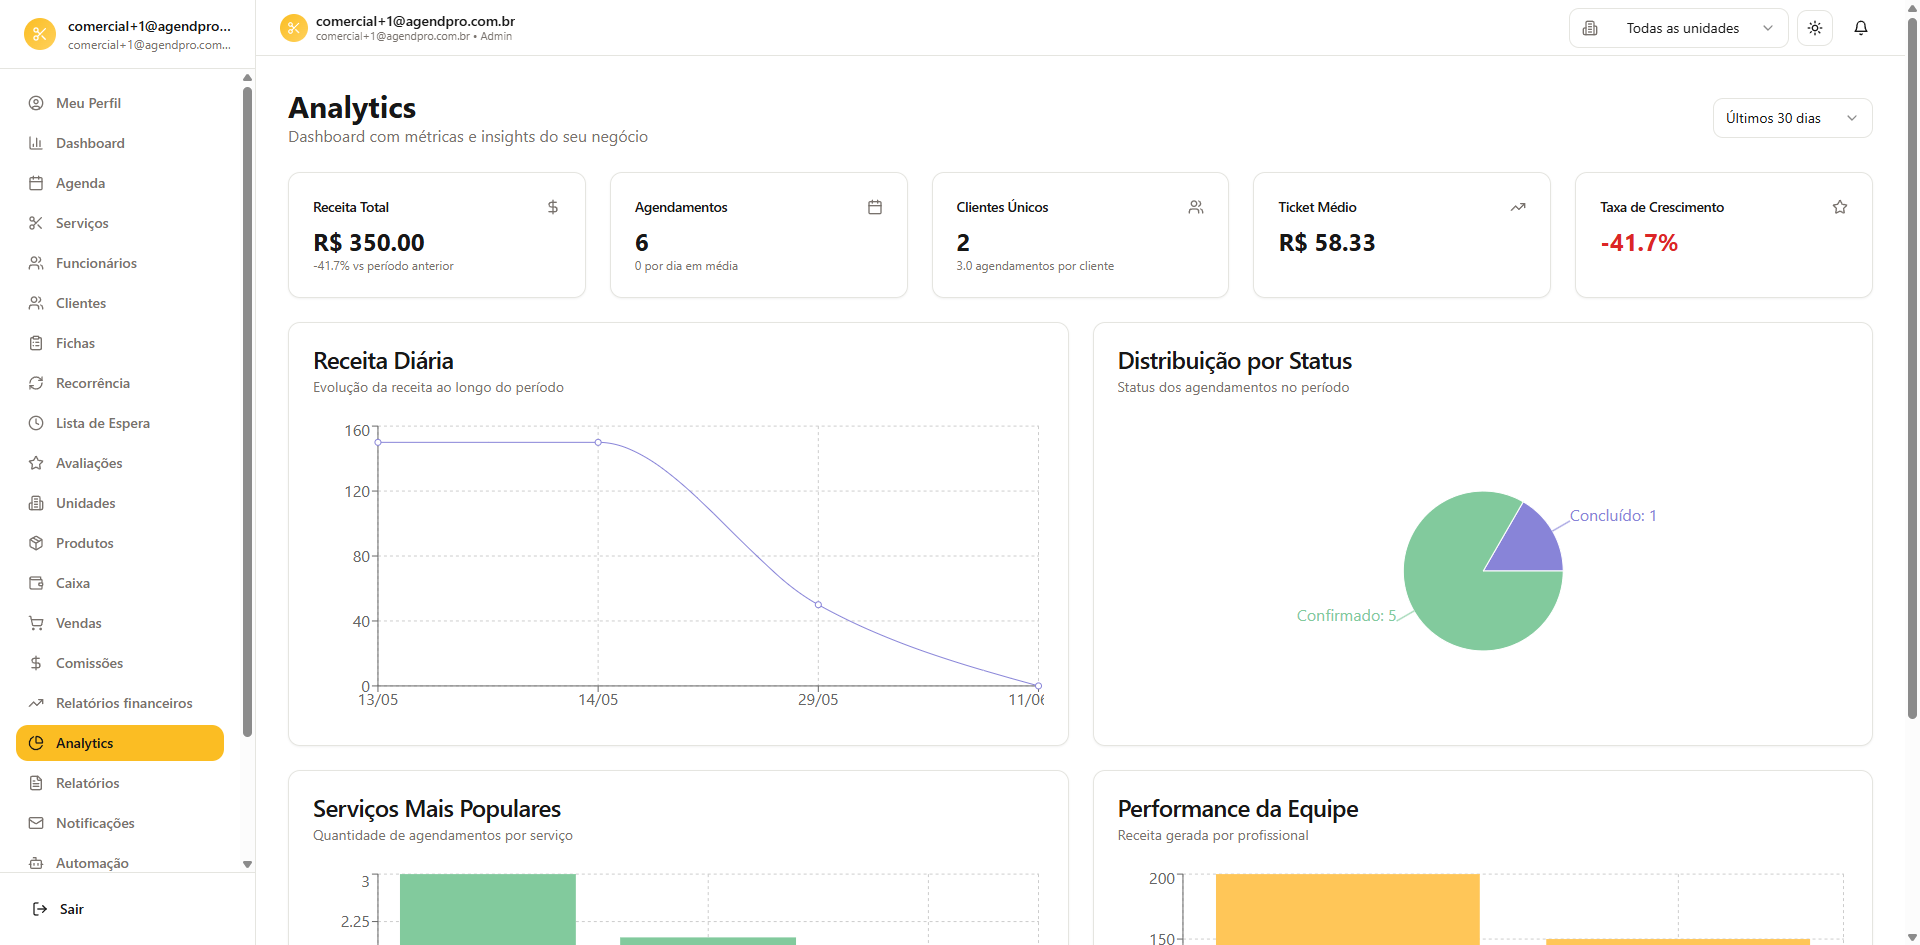Toggle the light/dark theme sun icon
This screenshot has height=945, width=1920.
point(1815,28)
